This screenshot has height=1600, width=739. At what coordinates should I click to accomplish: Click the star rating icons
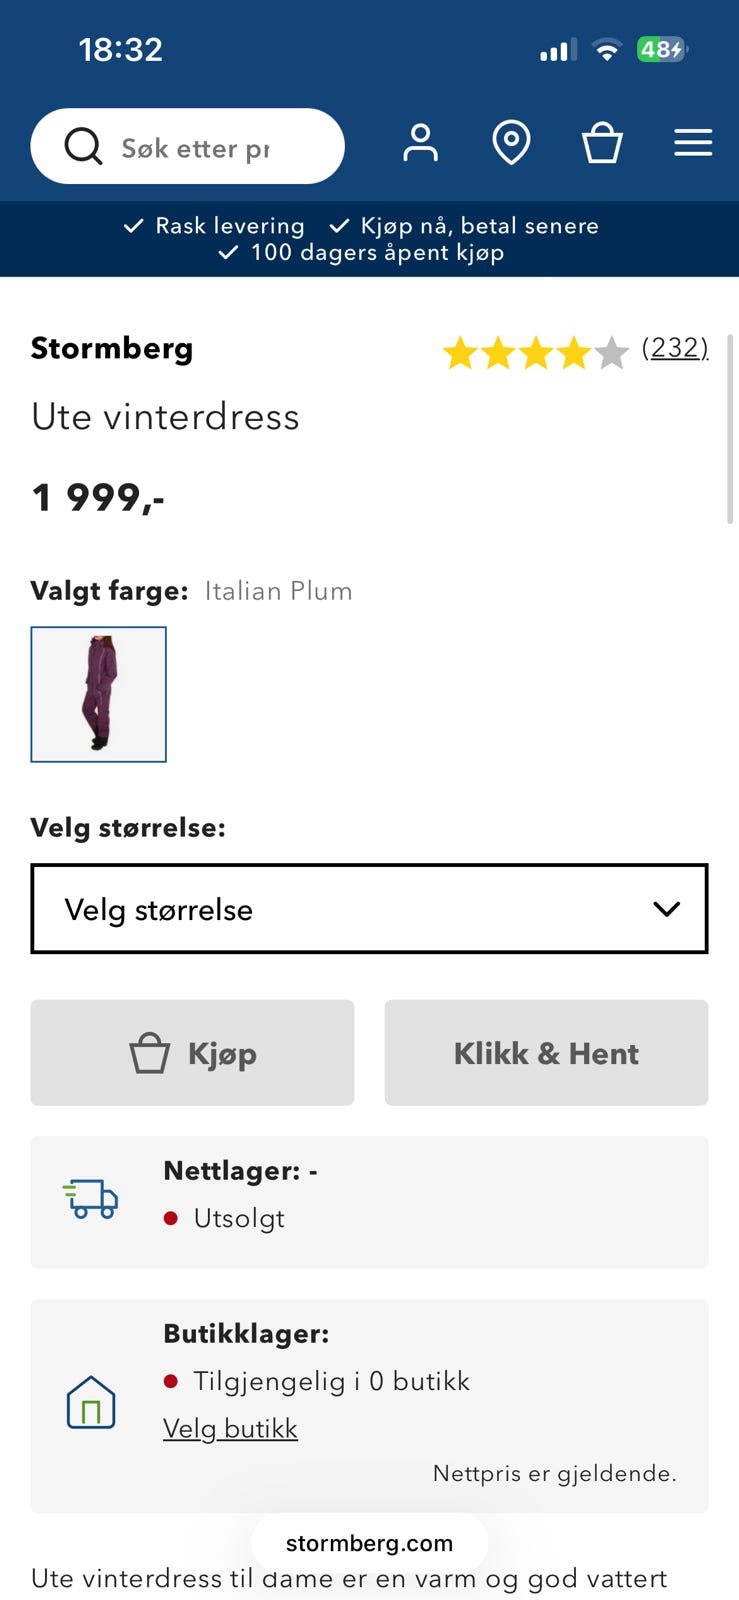coord(535,353)
